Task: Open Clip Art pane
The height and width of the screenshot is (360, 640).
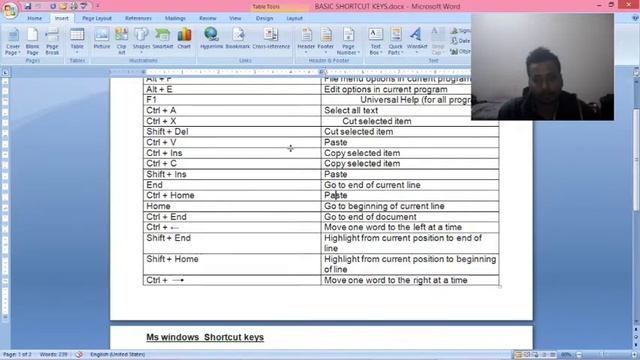Action: click(x=122, y=42)
